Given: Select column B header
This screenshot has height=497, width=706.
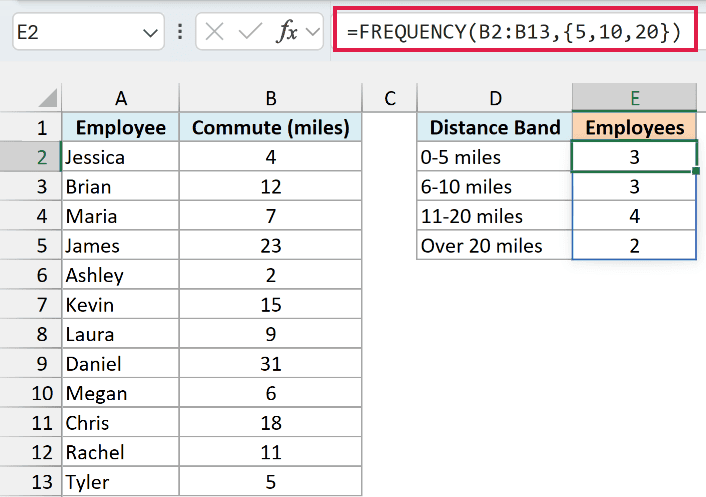Looking at the screenshot, I should coord(271,98).
